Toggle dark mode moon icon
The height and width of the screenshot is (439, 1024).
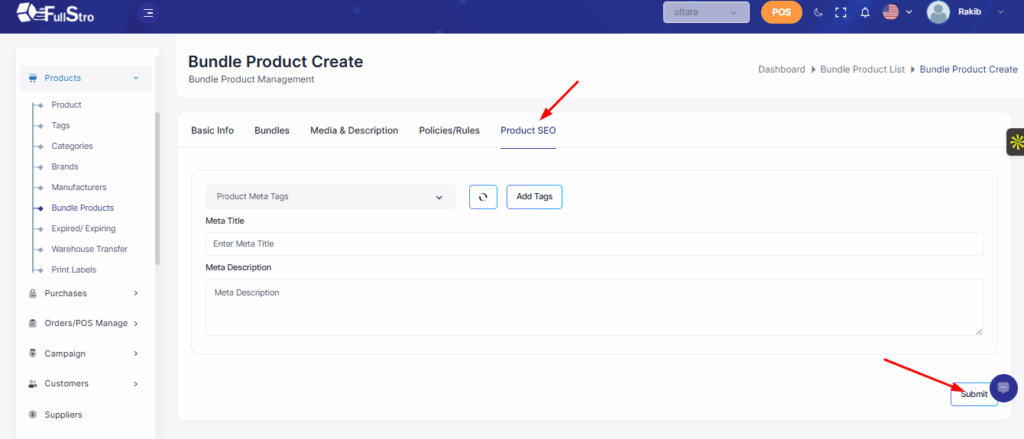click(817, 13)
